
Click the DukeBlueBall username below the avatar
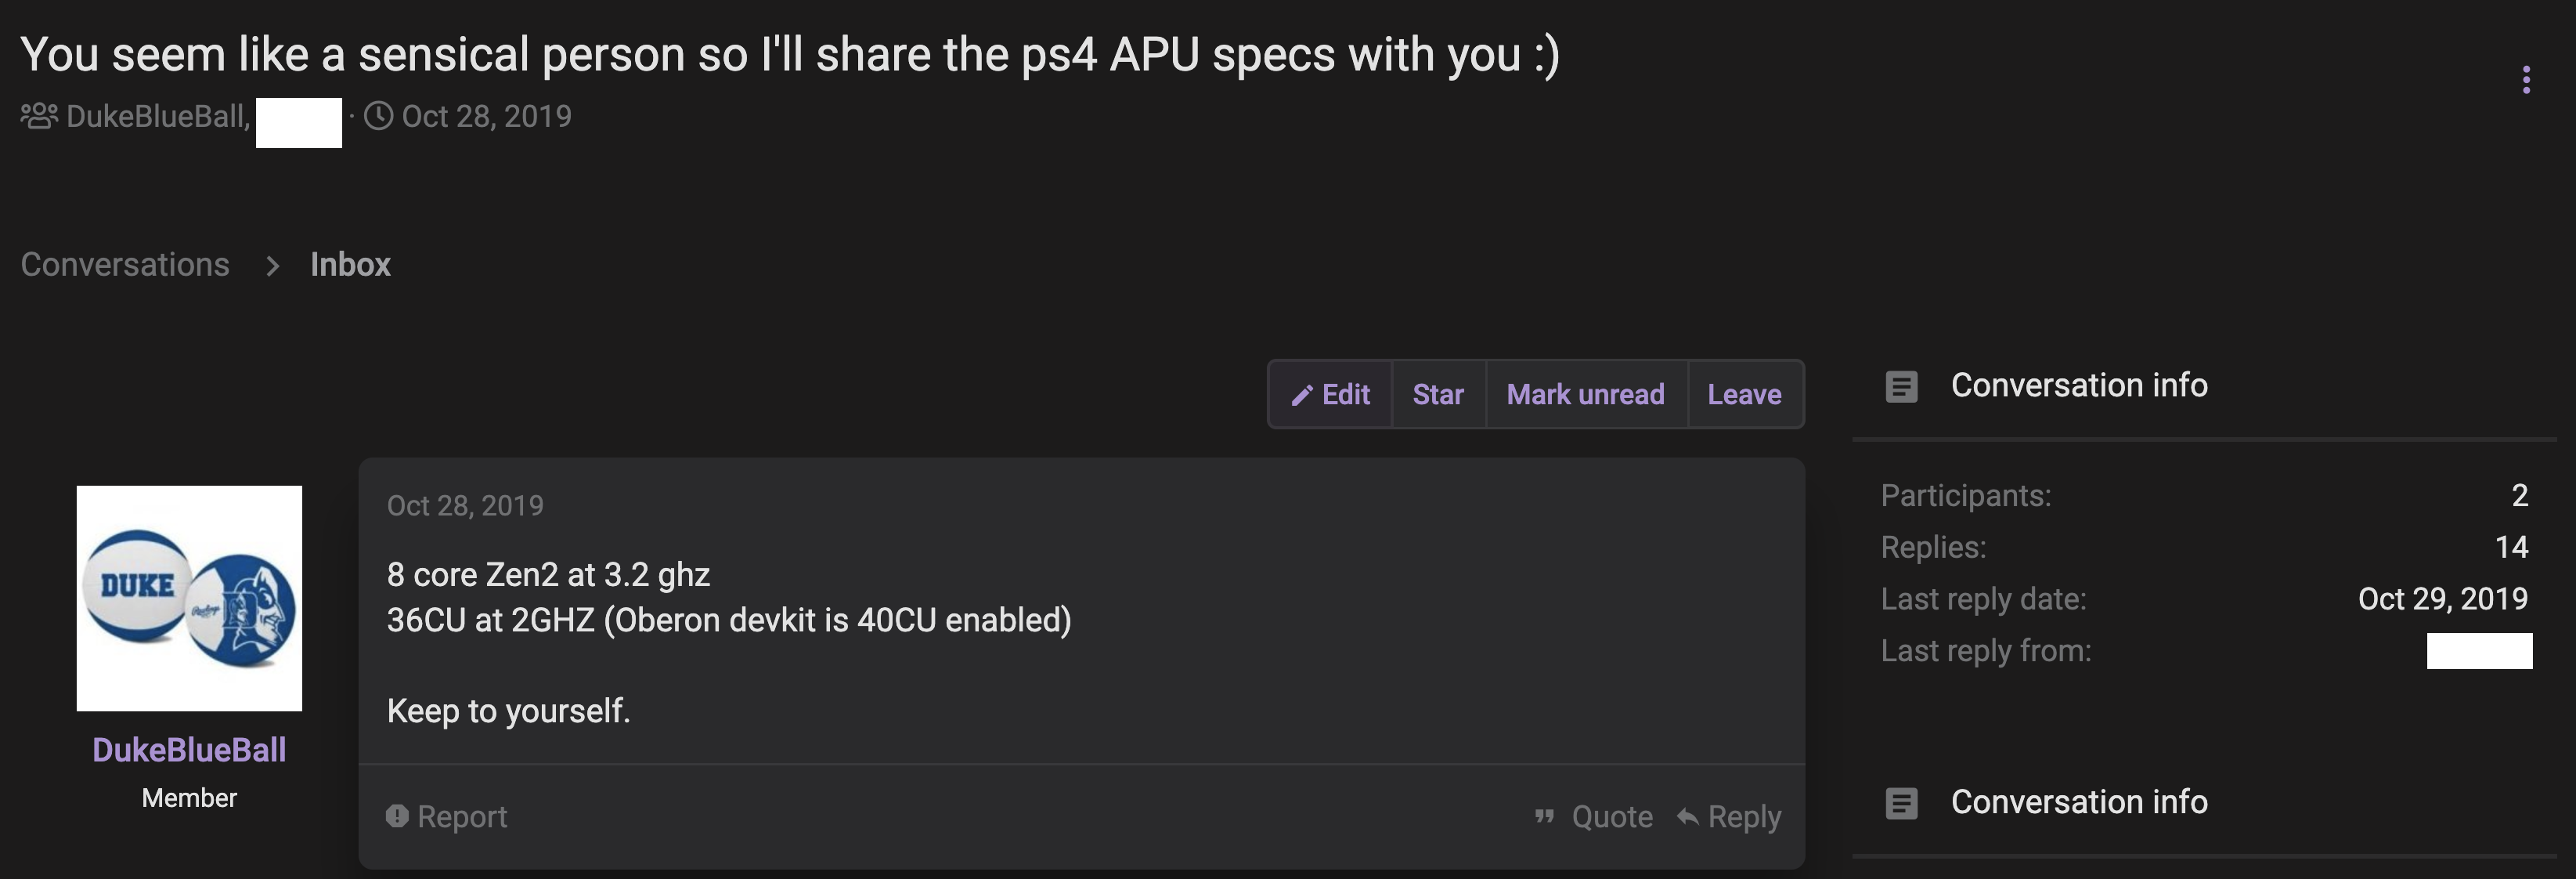(x=189, y=750)
